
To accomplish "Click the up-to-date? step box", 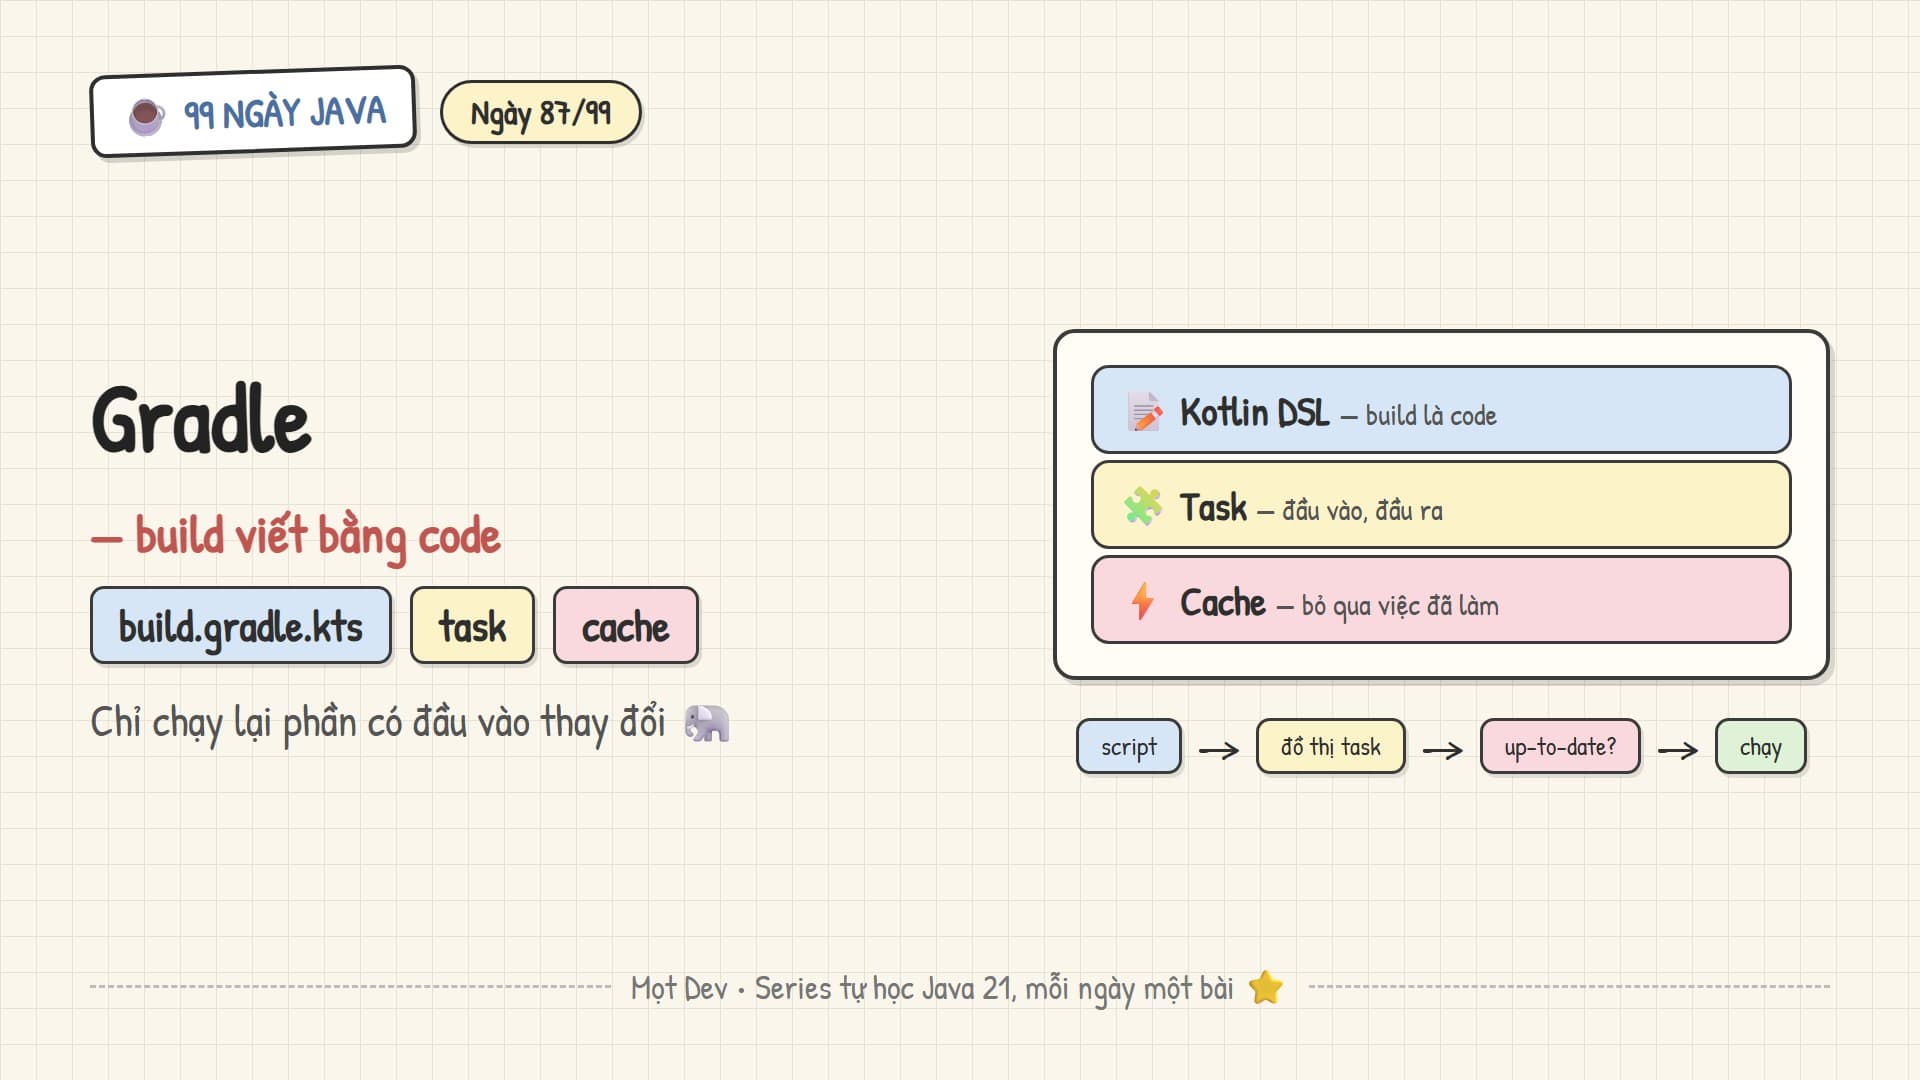I will click(x=1560, y=747).
